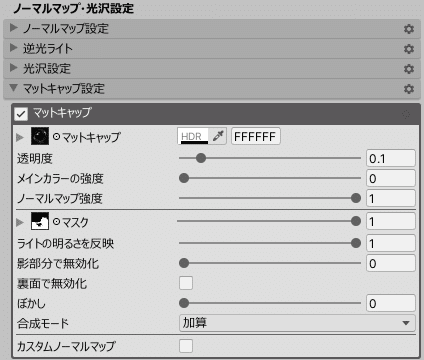Click the eyedropper in the HDR color field
Viewport: 424px width, 360px height.
click(x=218, y=136)
